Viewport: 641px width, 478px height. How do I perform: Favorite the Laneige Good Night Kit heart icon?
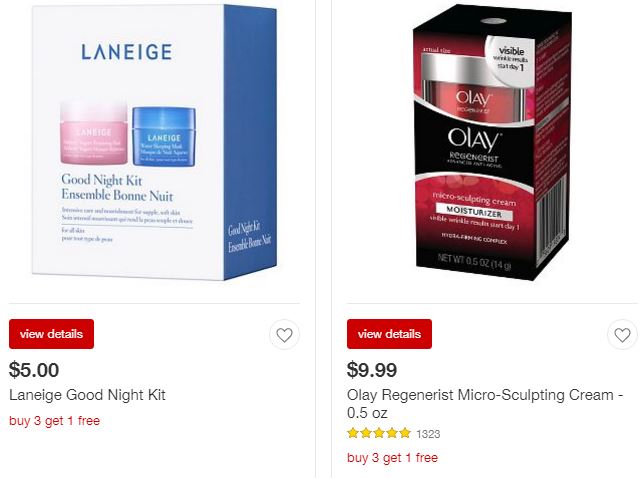pyautogui.click(x=284, y=334)
